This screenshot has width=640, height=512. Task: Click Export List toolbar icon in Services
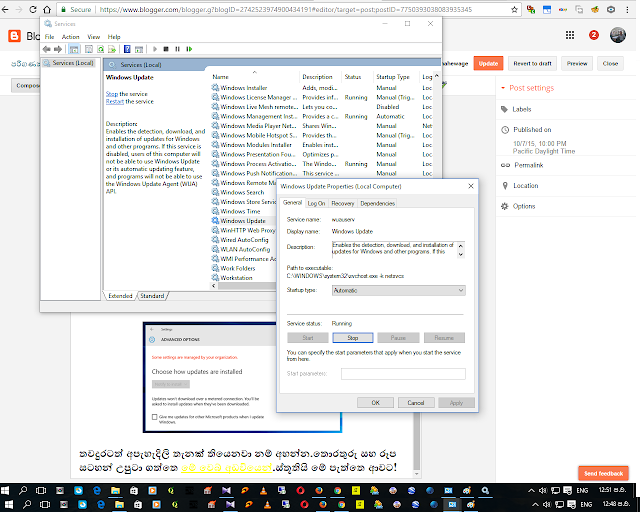112,49
